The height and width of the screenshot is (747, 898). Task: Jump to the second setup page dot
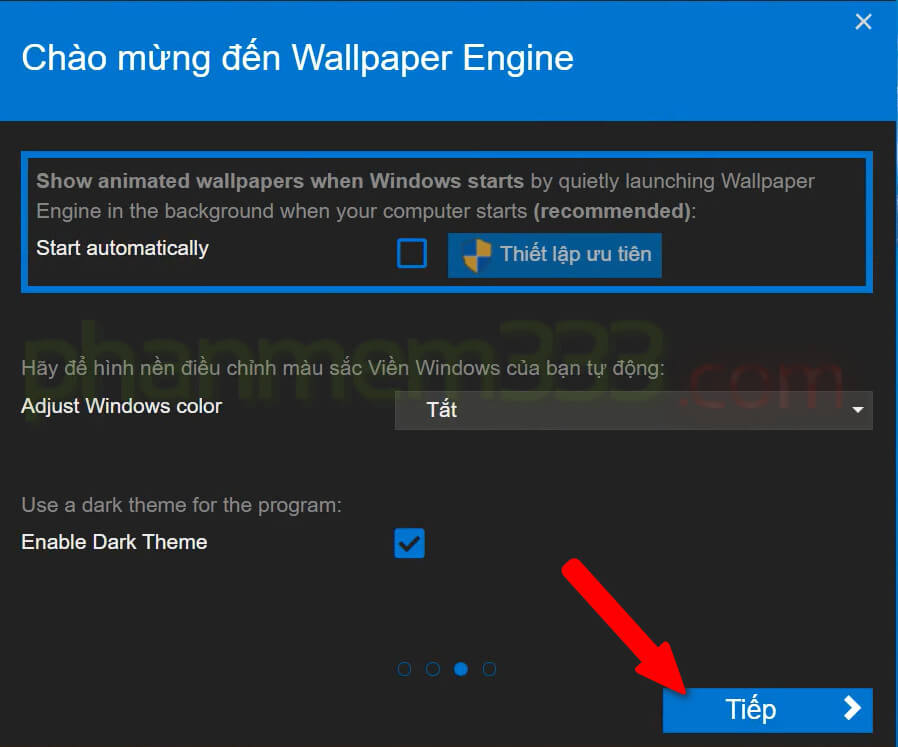(x=433, y=669)
